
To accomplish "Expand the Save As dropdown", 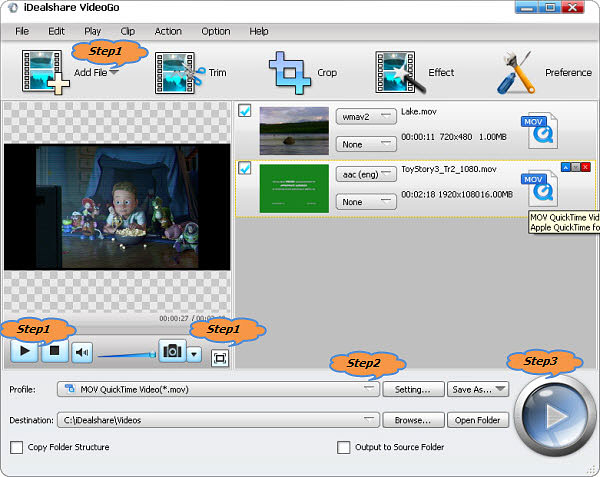I will click(x=500, y=389).
